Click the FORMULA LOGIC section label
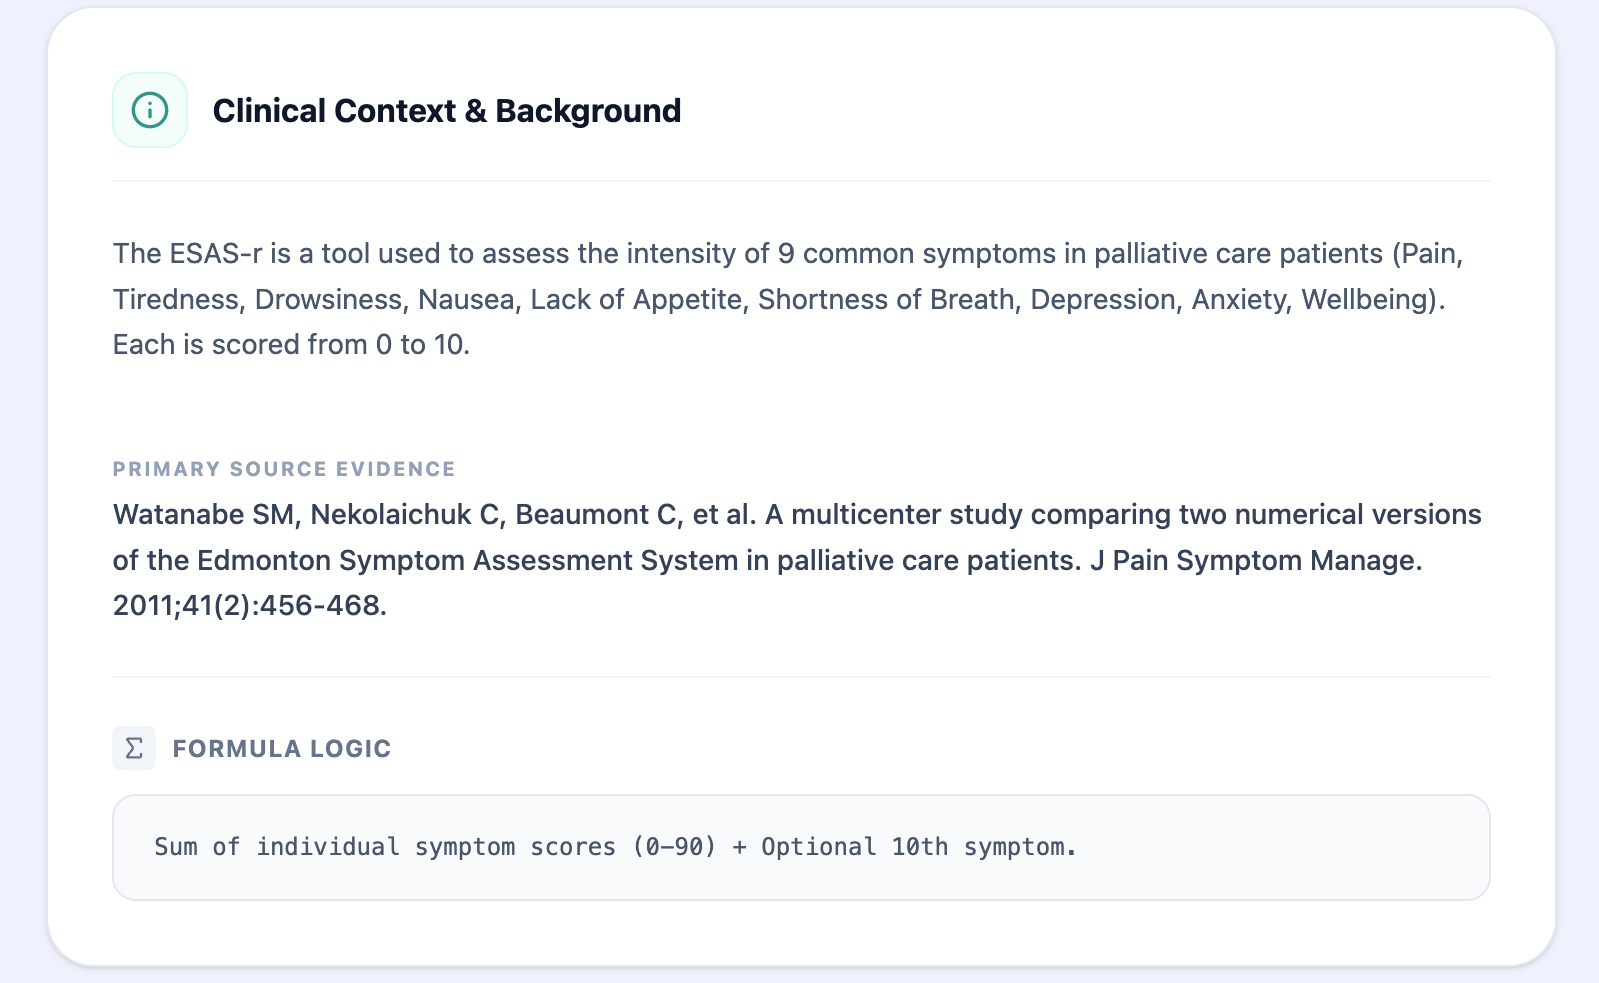Viewport: 1599px width, 983px height. (281, 749)
